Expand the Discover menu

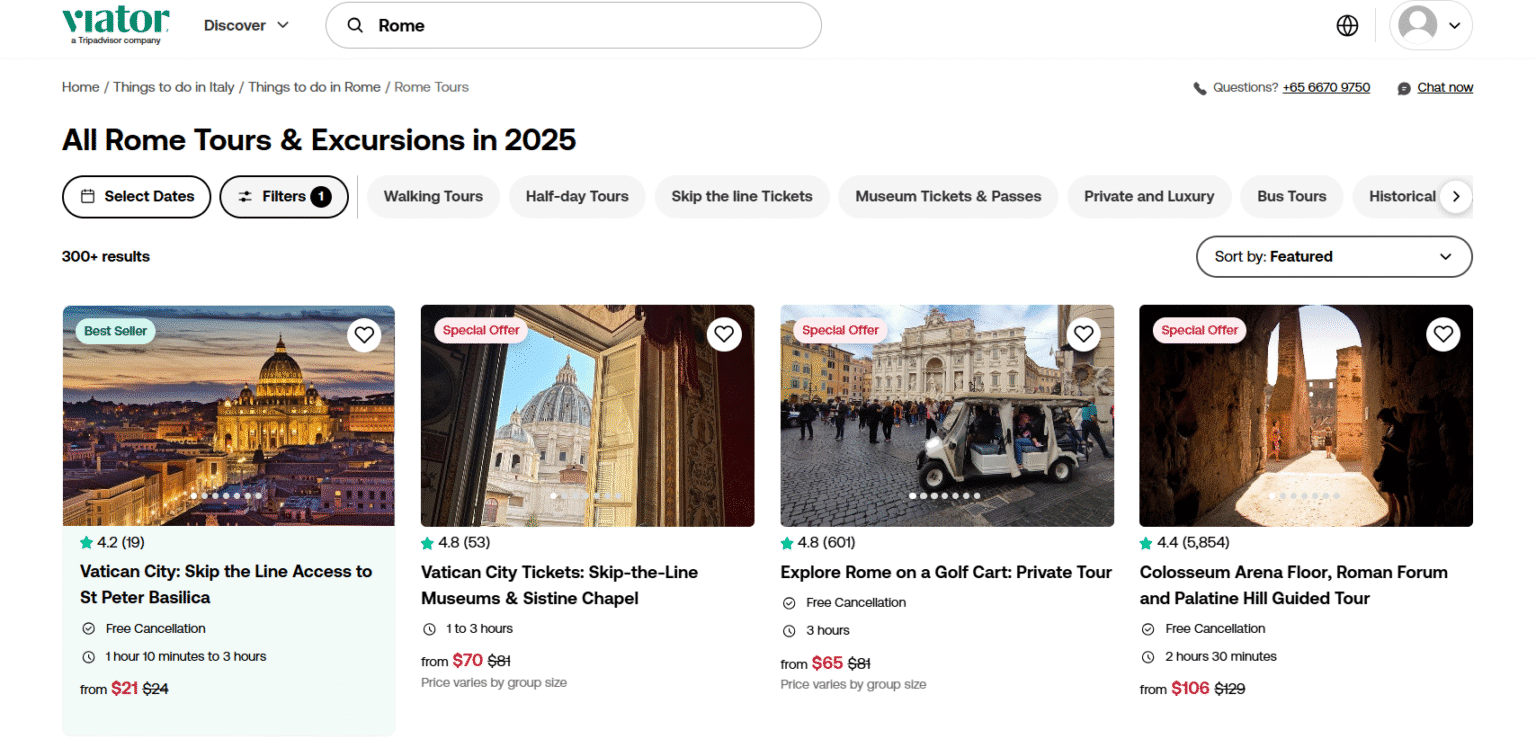pos(245,25)
